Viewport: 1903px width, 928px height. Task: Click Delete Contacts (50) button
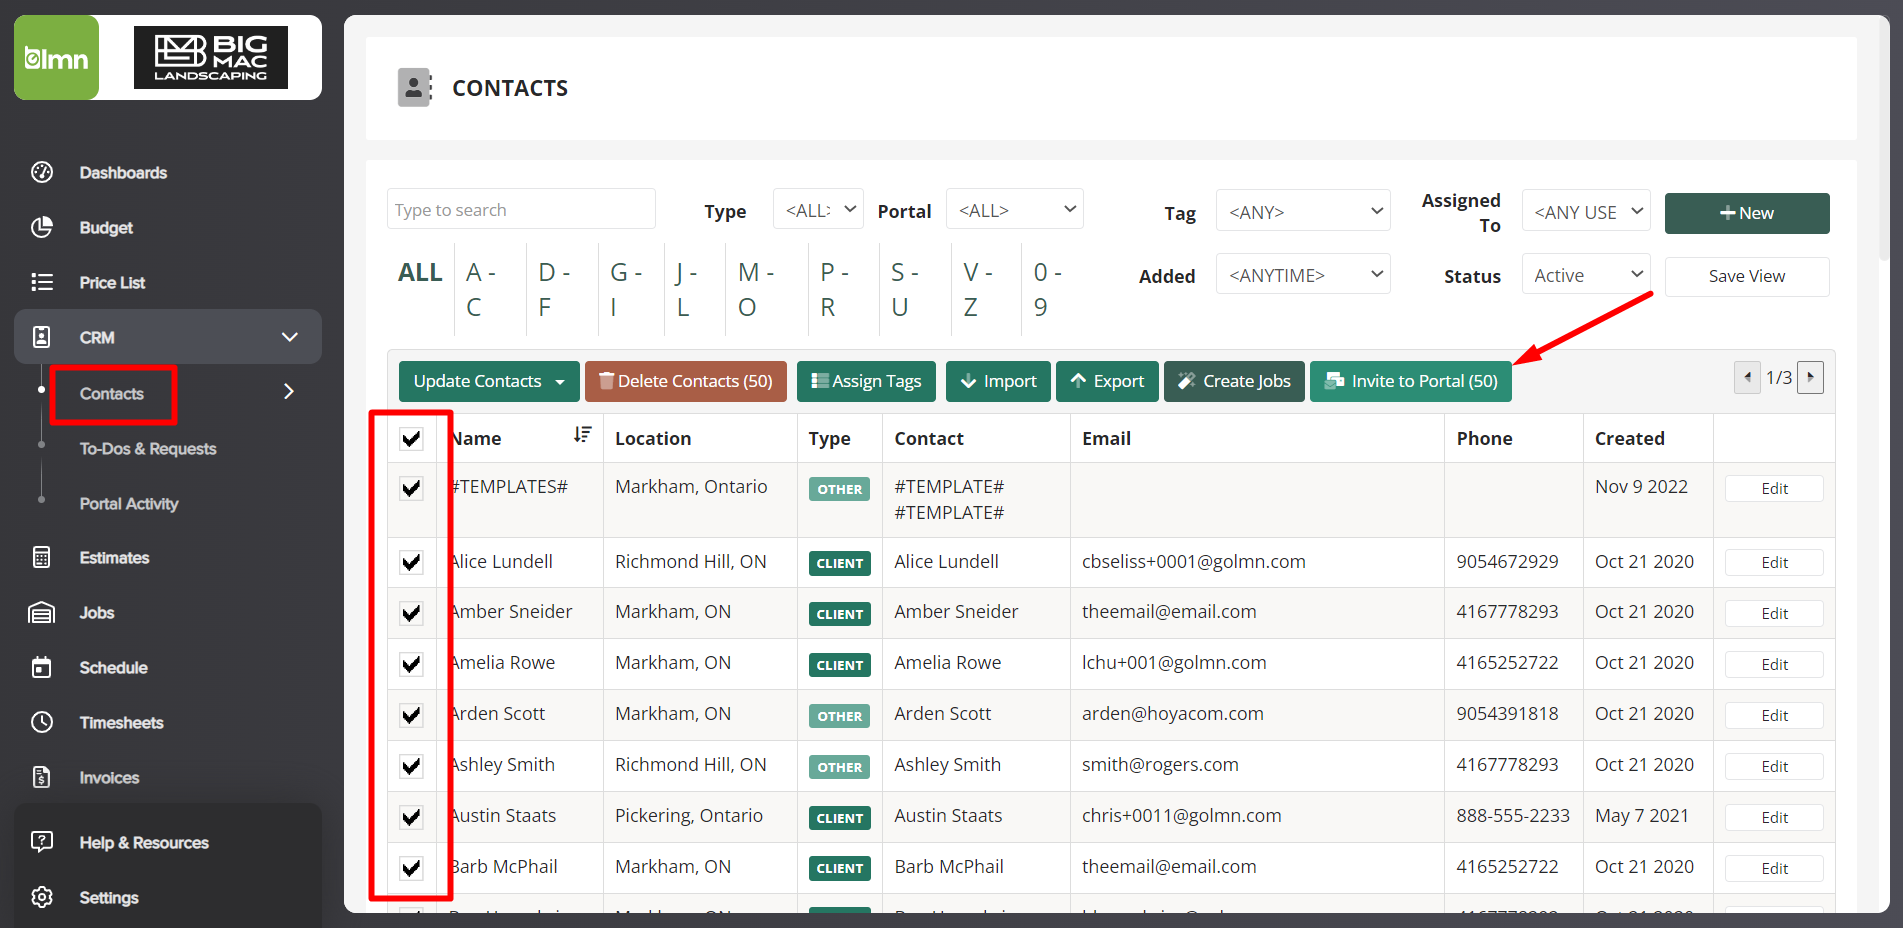(x=686, y=381)
